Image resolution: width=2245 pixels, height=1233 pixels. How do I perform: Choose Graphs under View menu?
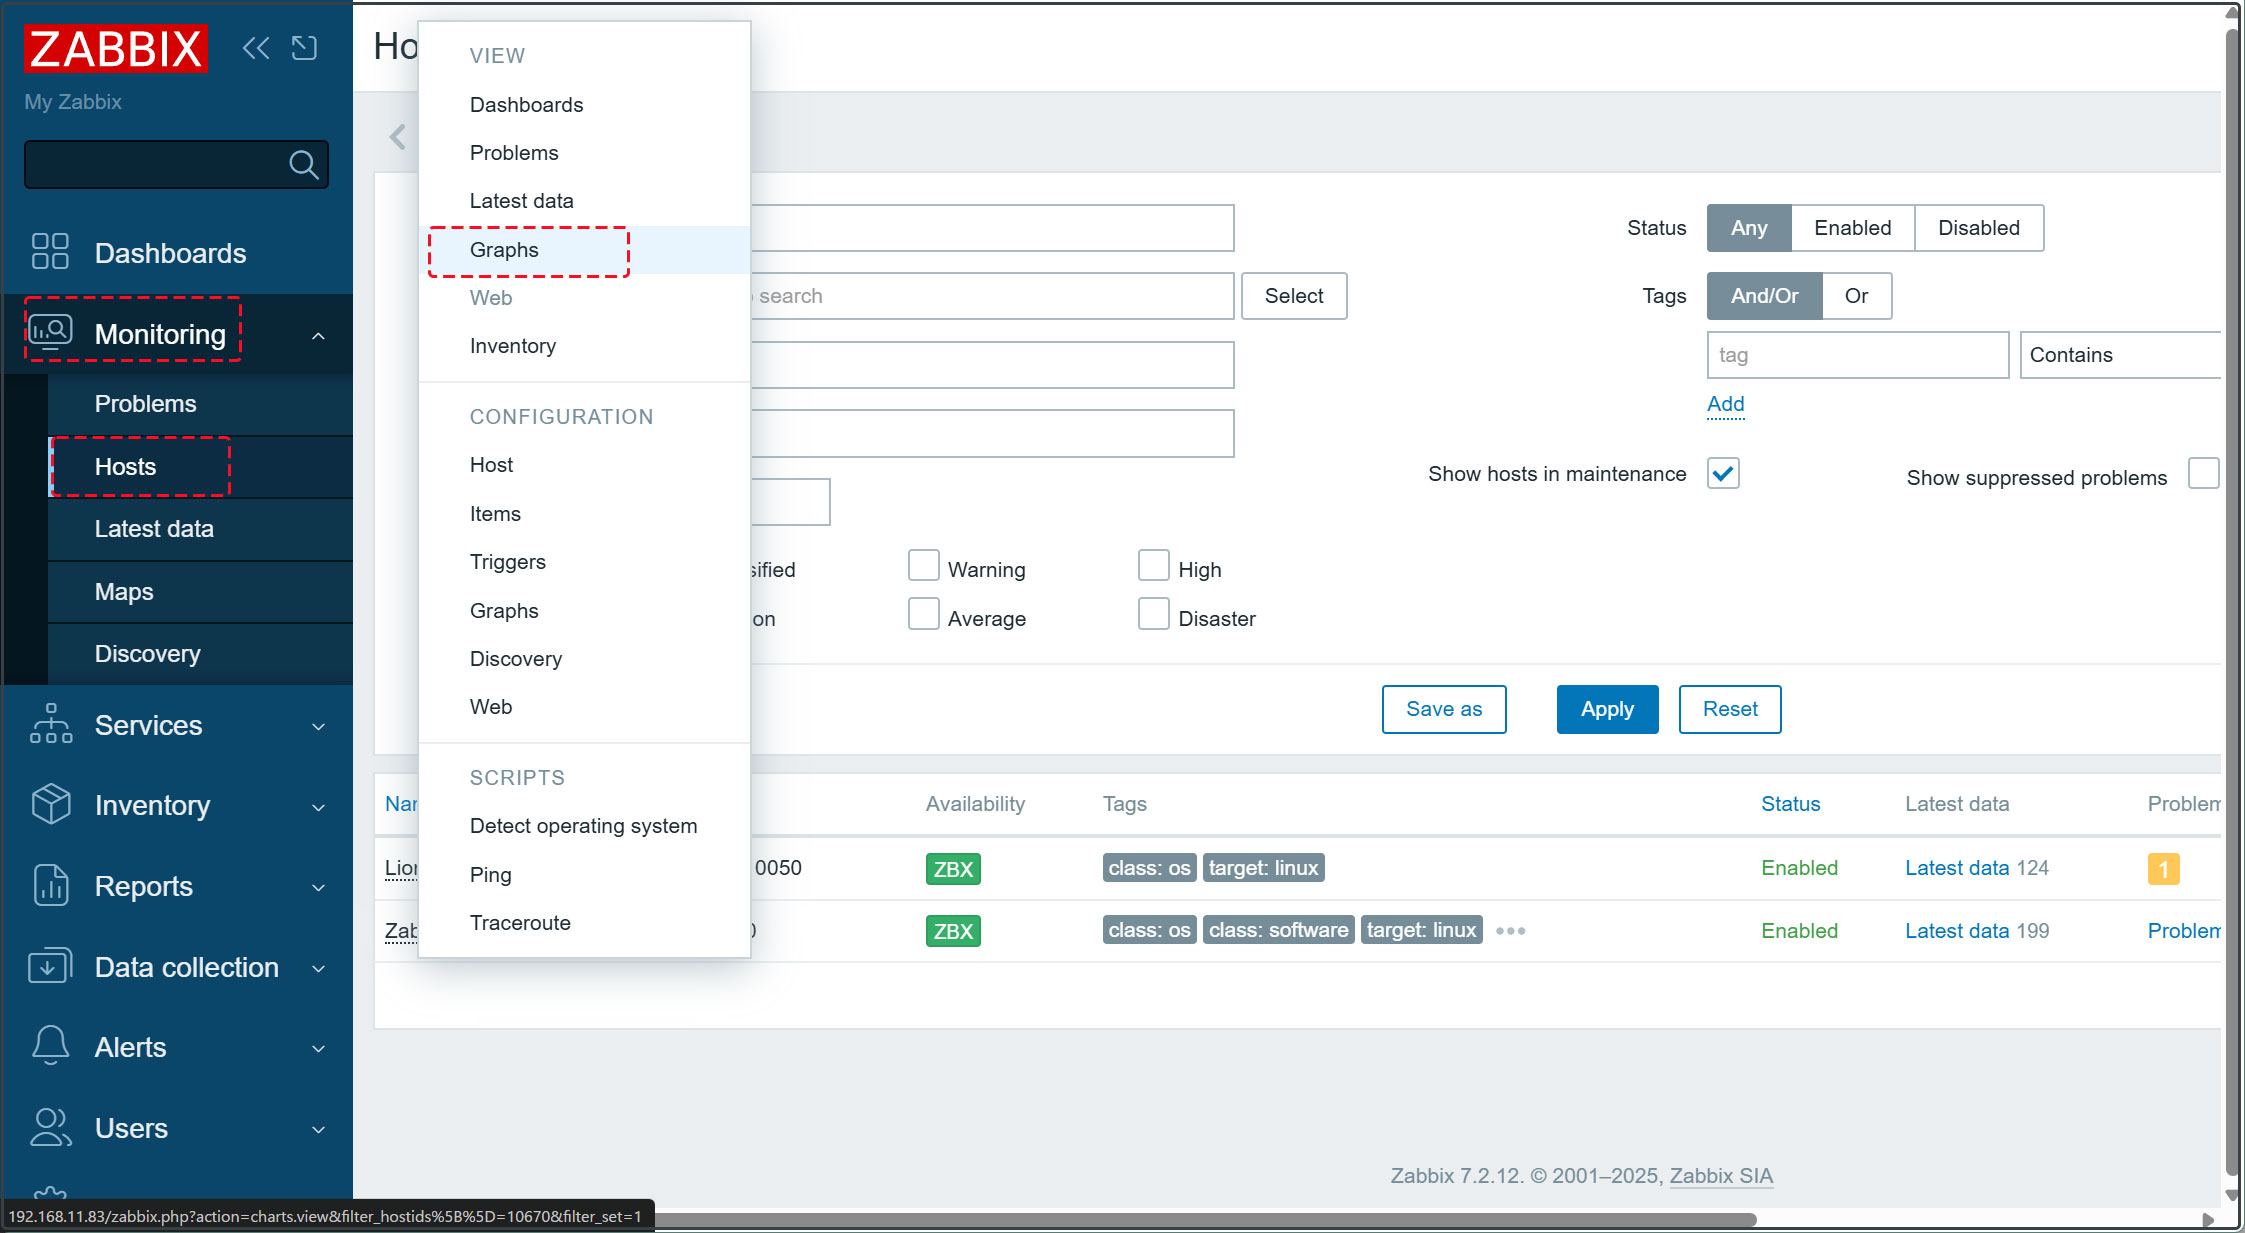tap(504, 250)
